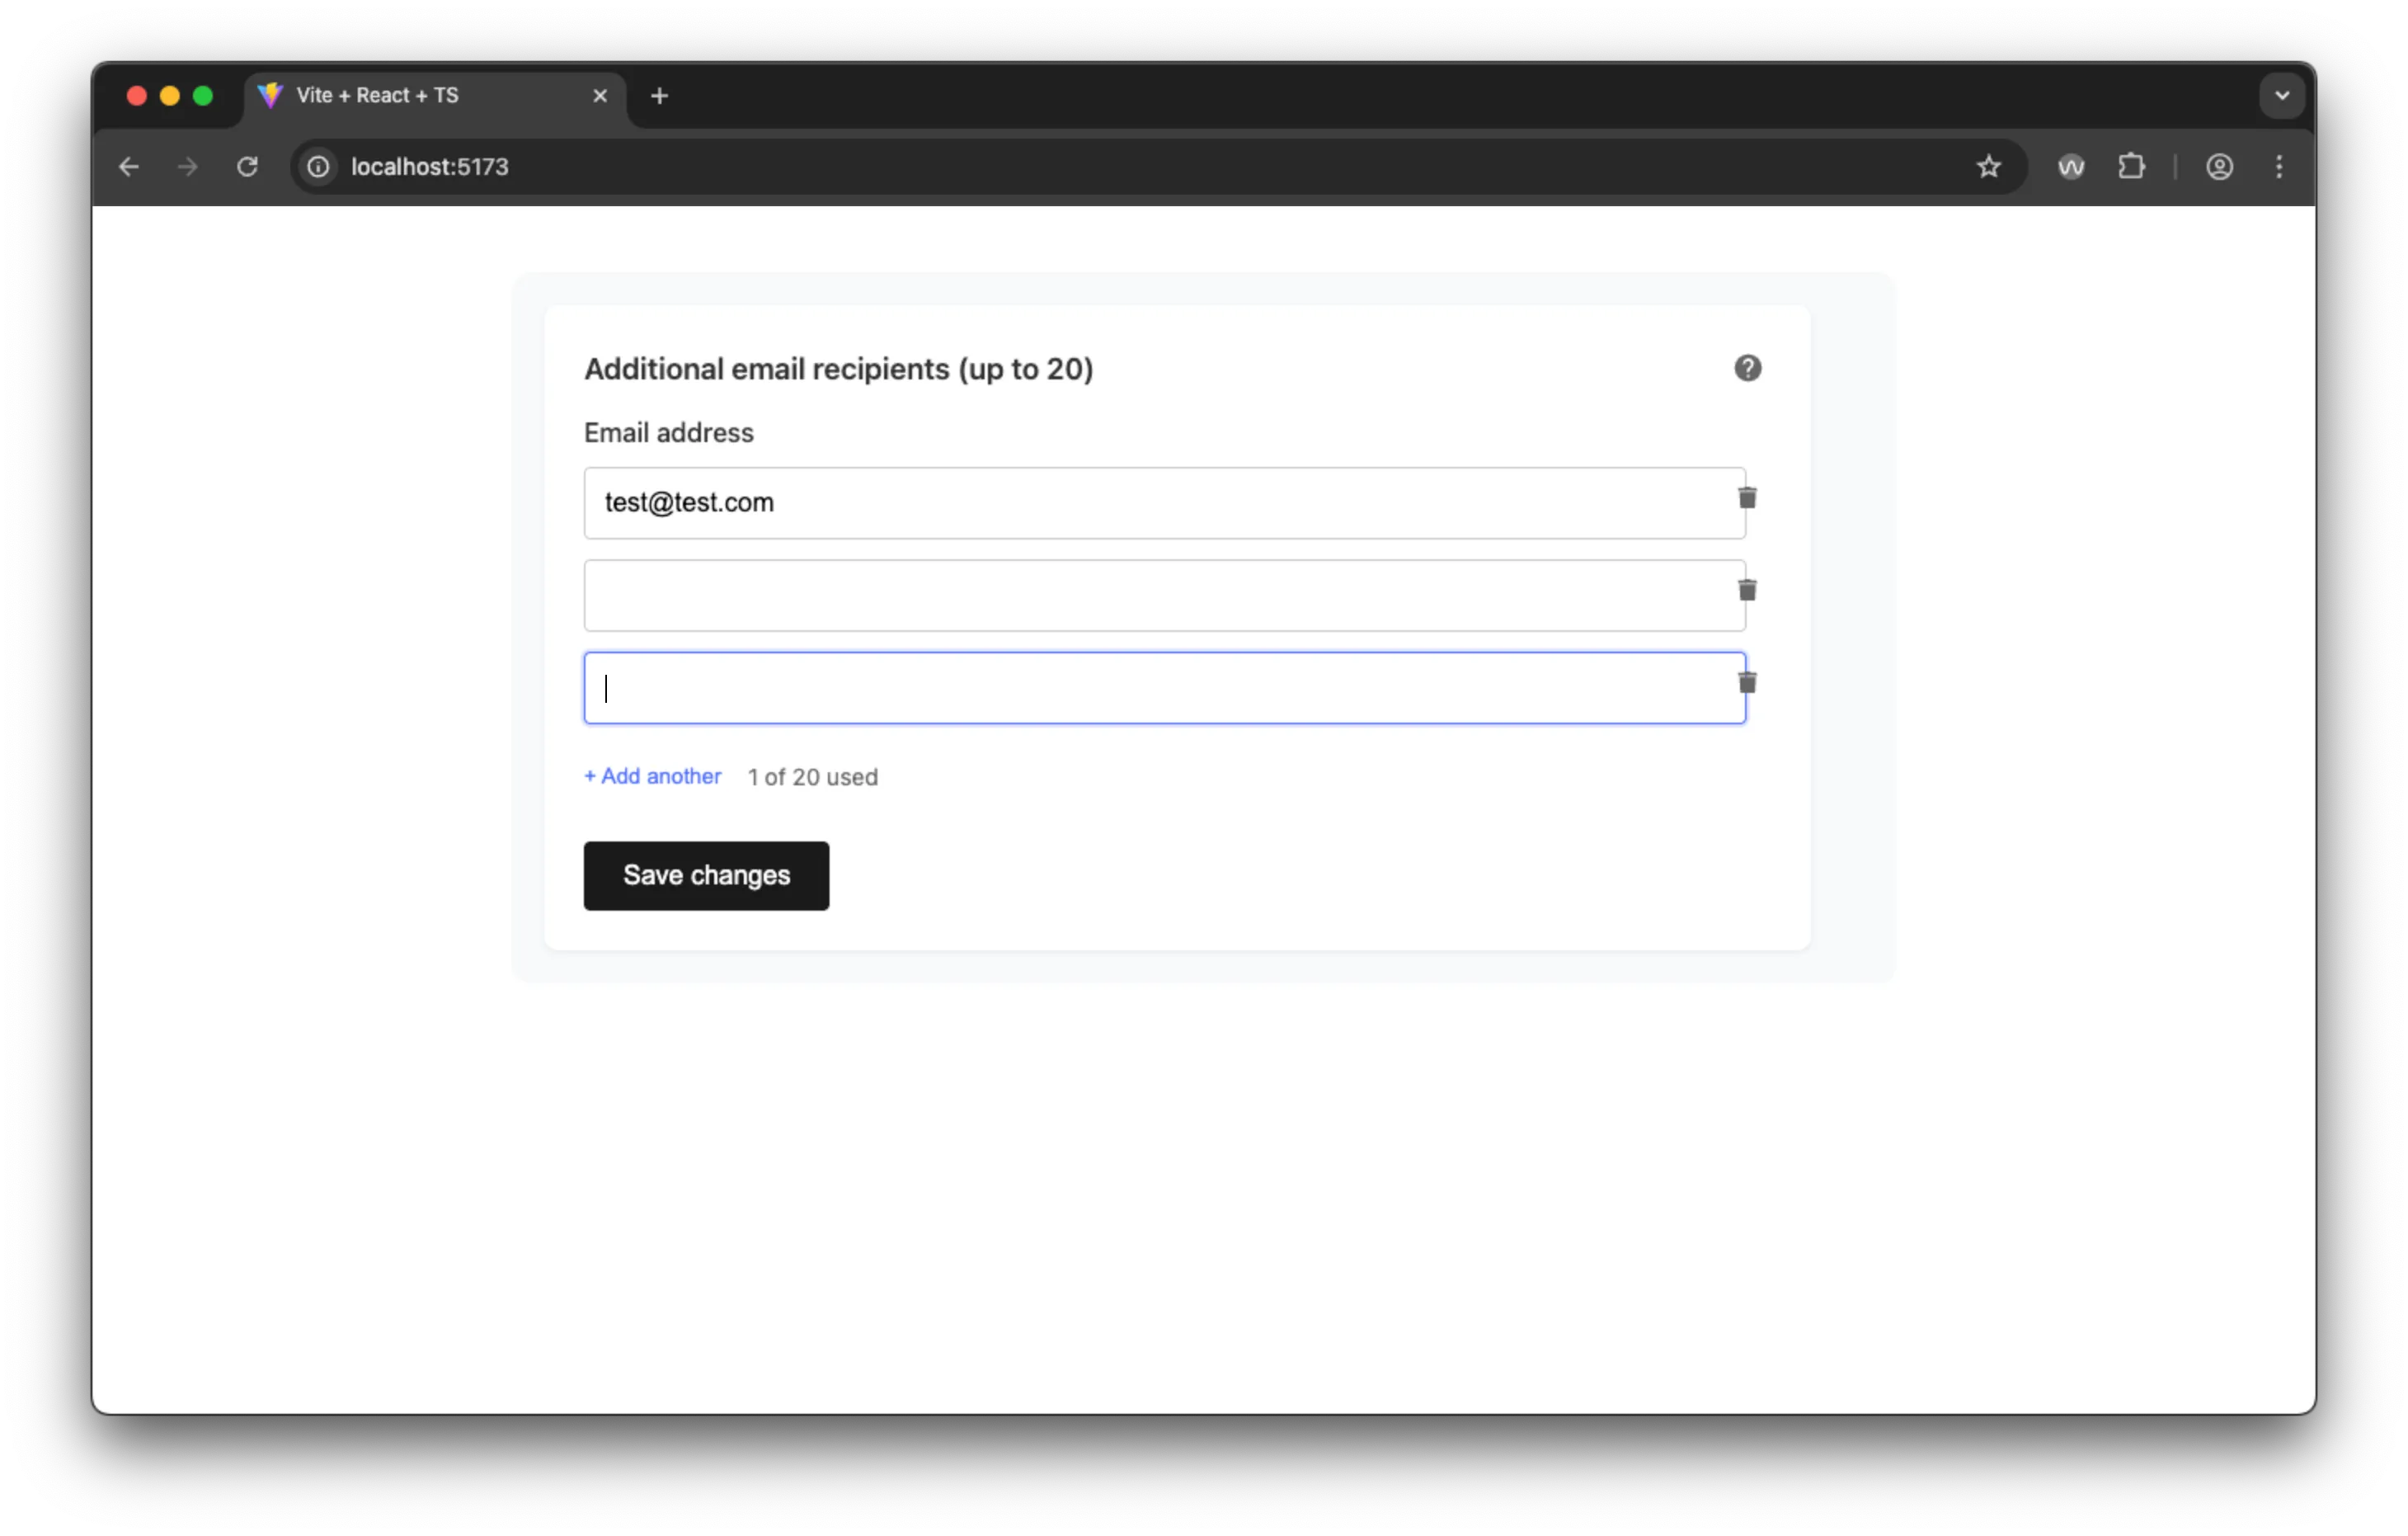The image size is (2408, 1536).
Task: Bookmark this page with the star icon
Action: [x=1988, y=166]
